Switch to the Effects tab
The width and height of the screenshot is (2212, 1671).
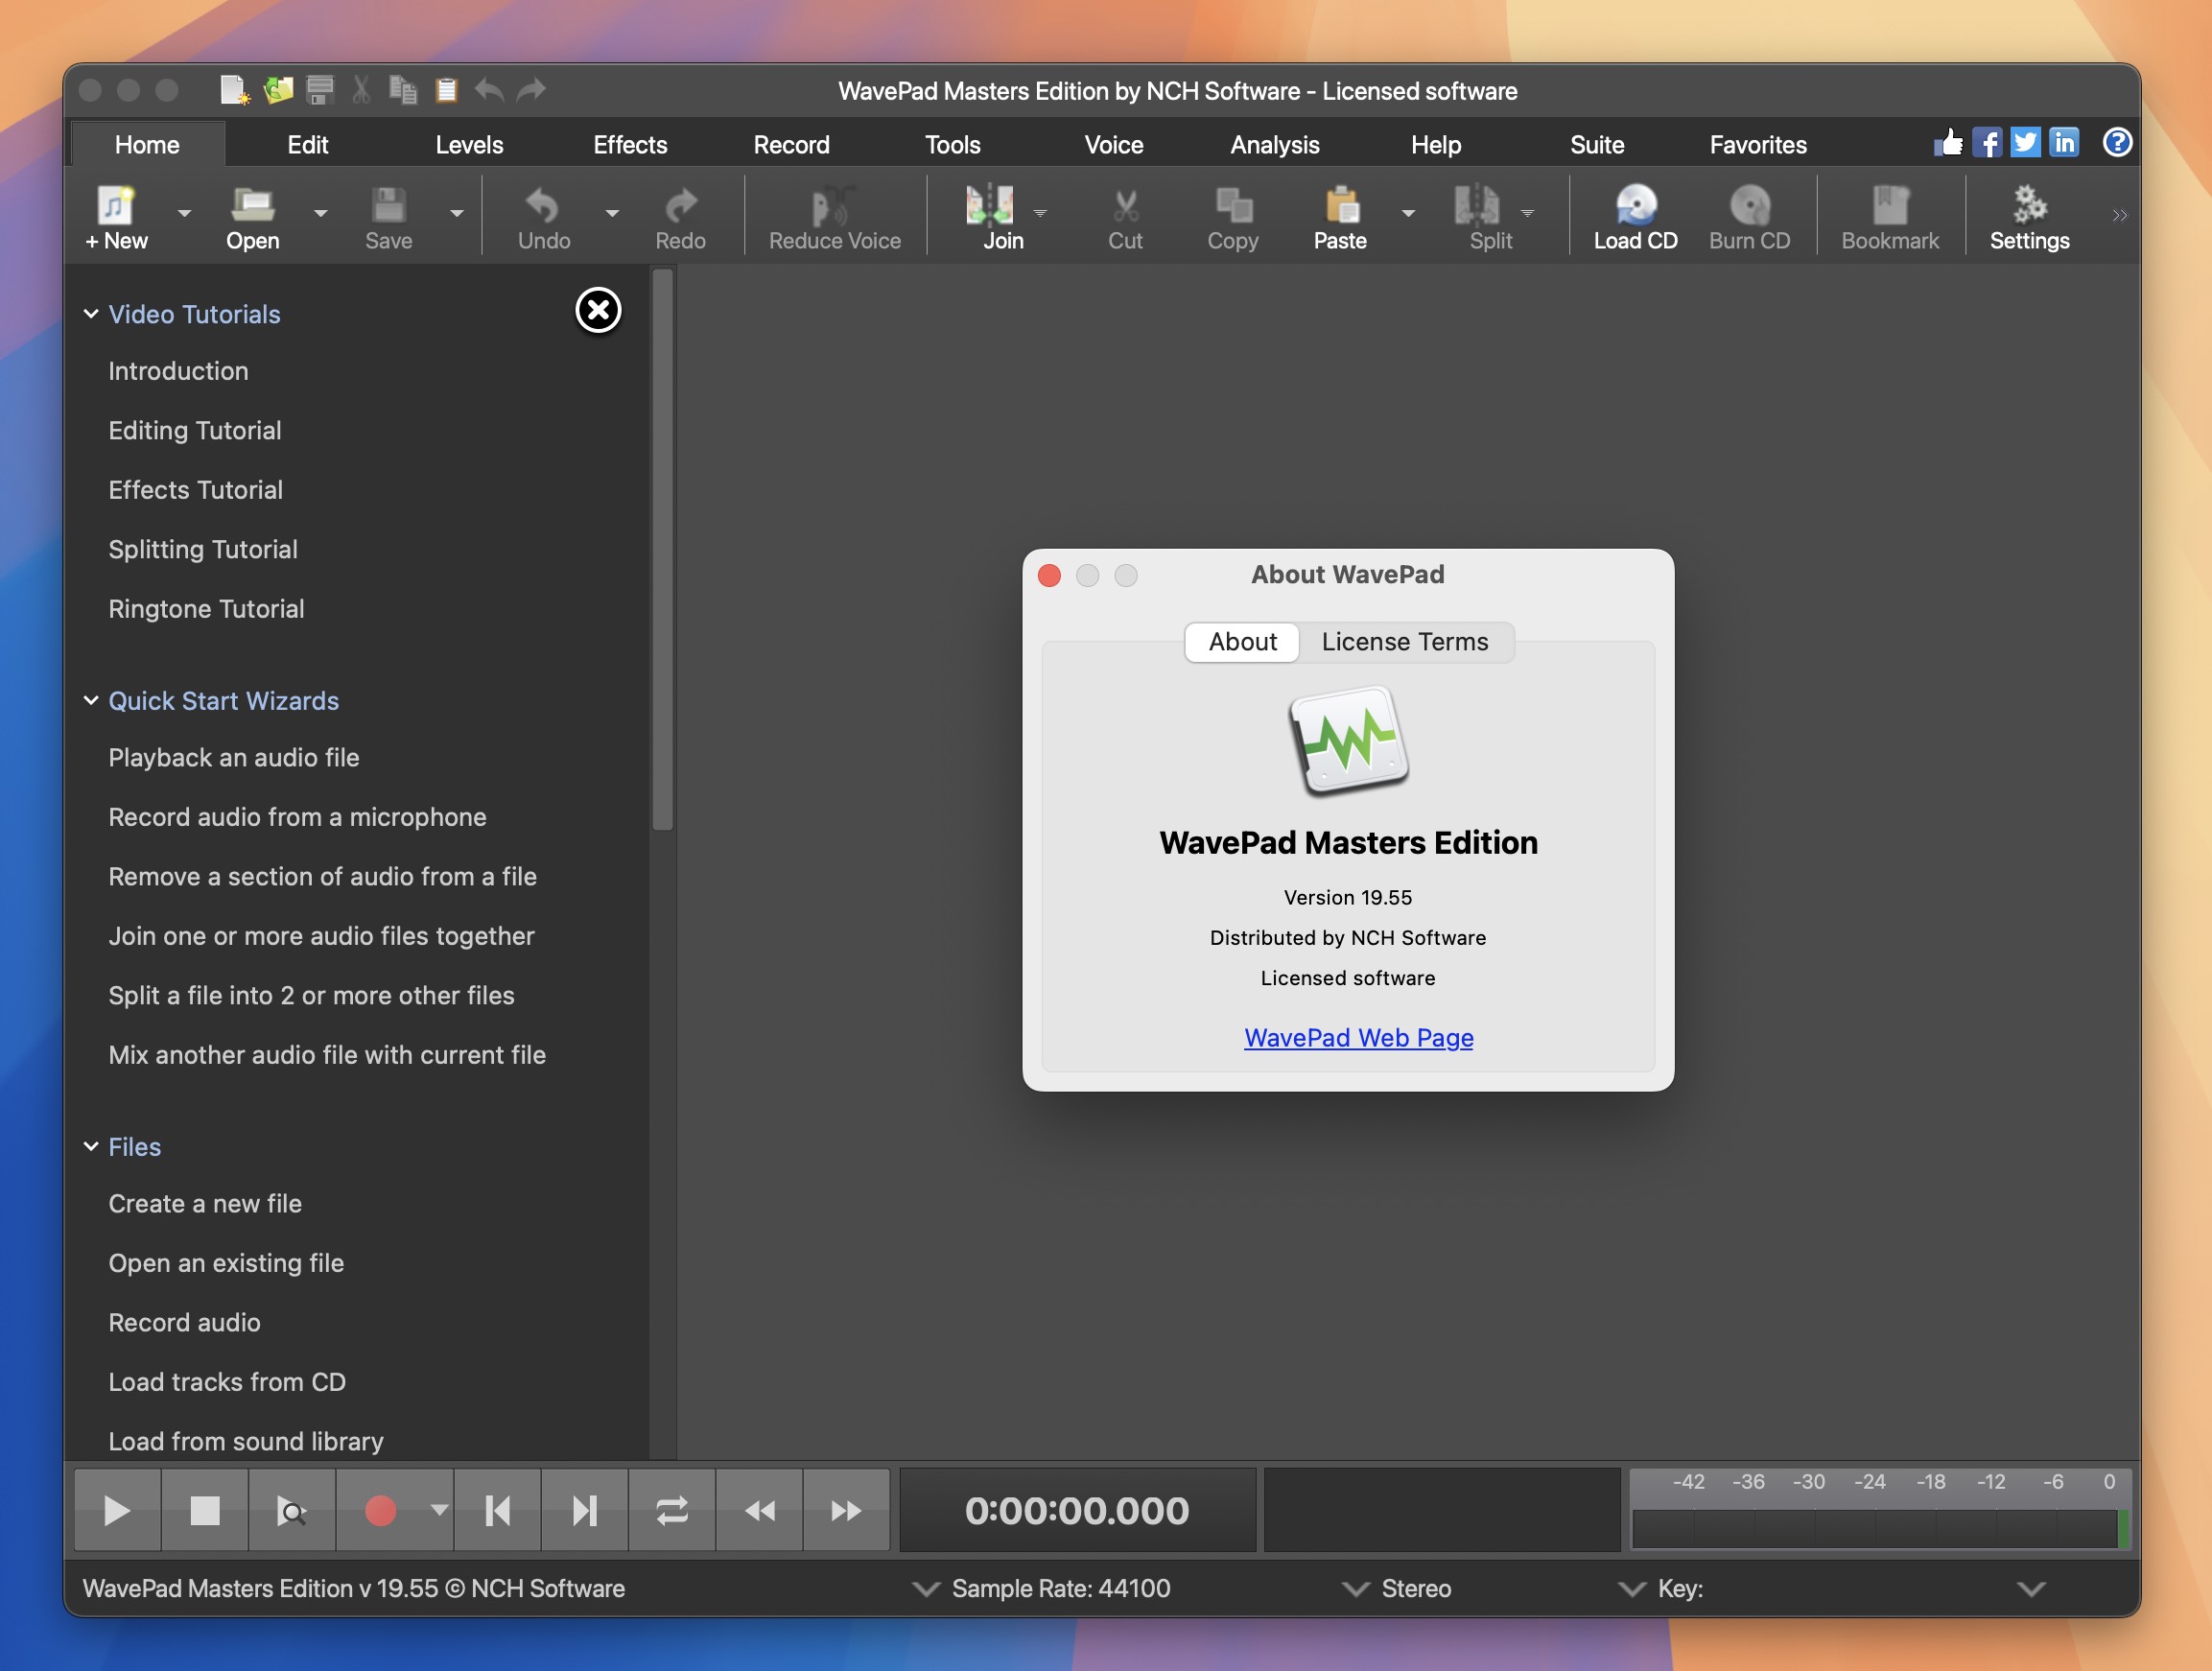pos(630,144)
